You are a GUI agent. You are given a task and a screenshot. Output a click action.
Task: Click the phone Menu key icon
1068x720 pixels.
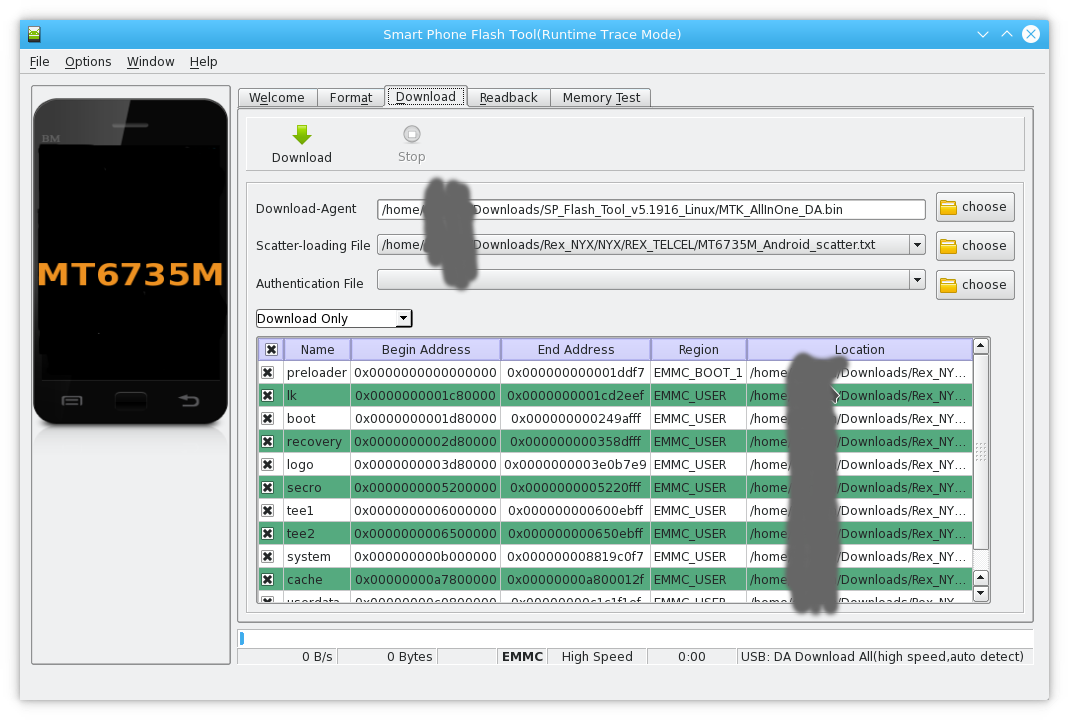coord(72,401)
